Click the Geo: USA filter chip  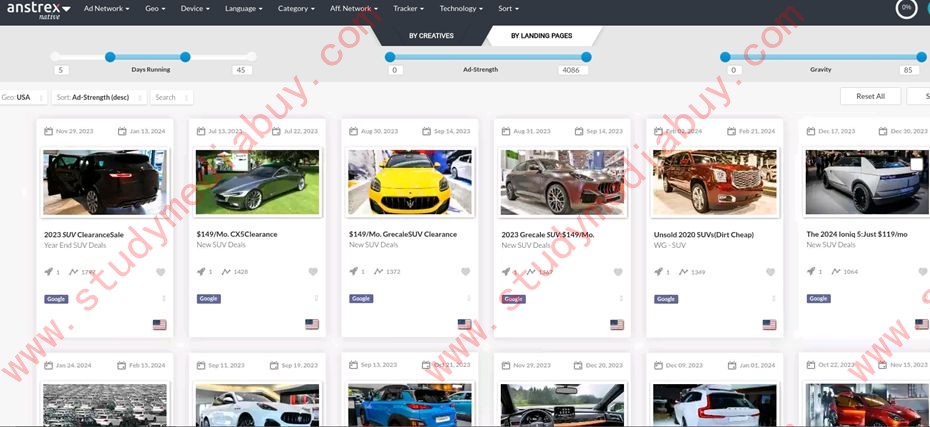click(23, 97)
